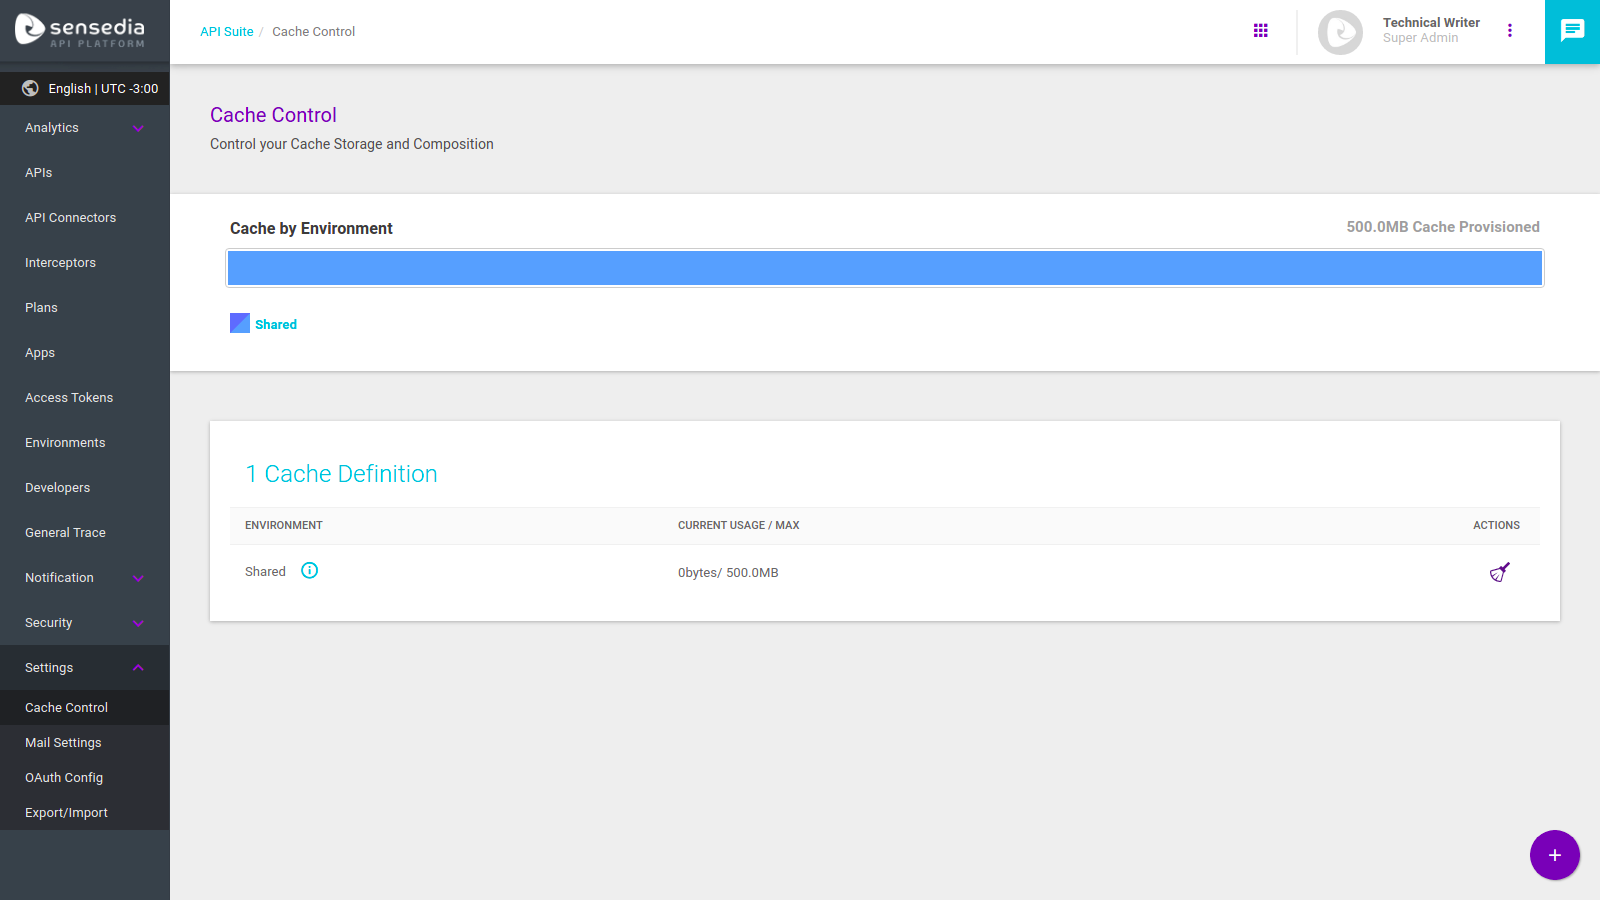This screenshot has width=1600, height=900.
Task: Click the Shared legend label
Action: [276, 324]
